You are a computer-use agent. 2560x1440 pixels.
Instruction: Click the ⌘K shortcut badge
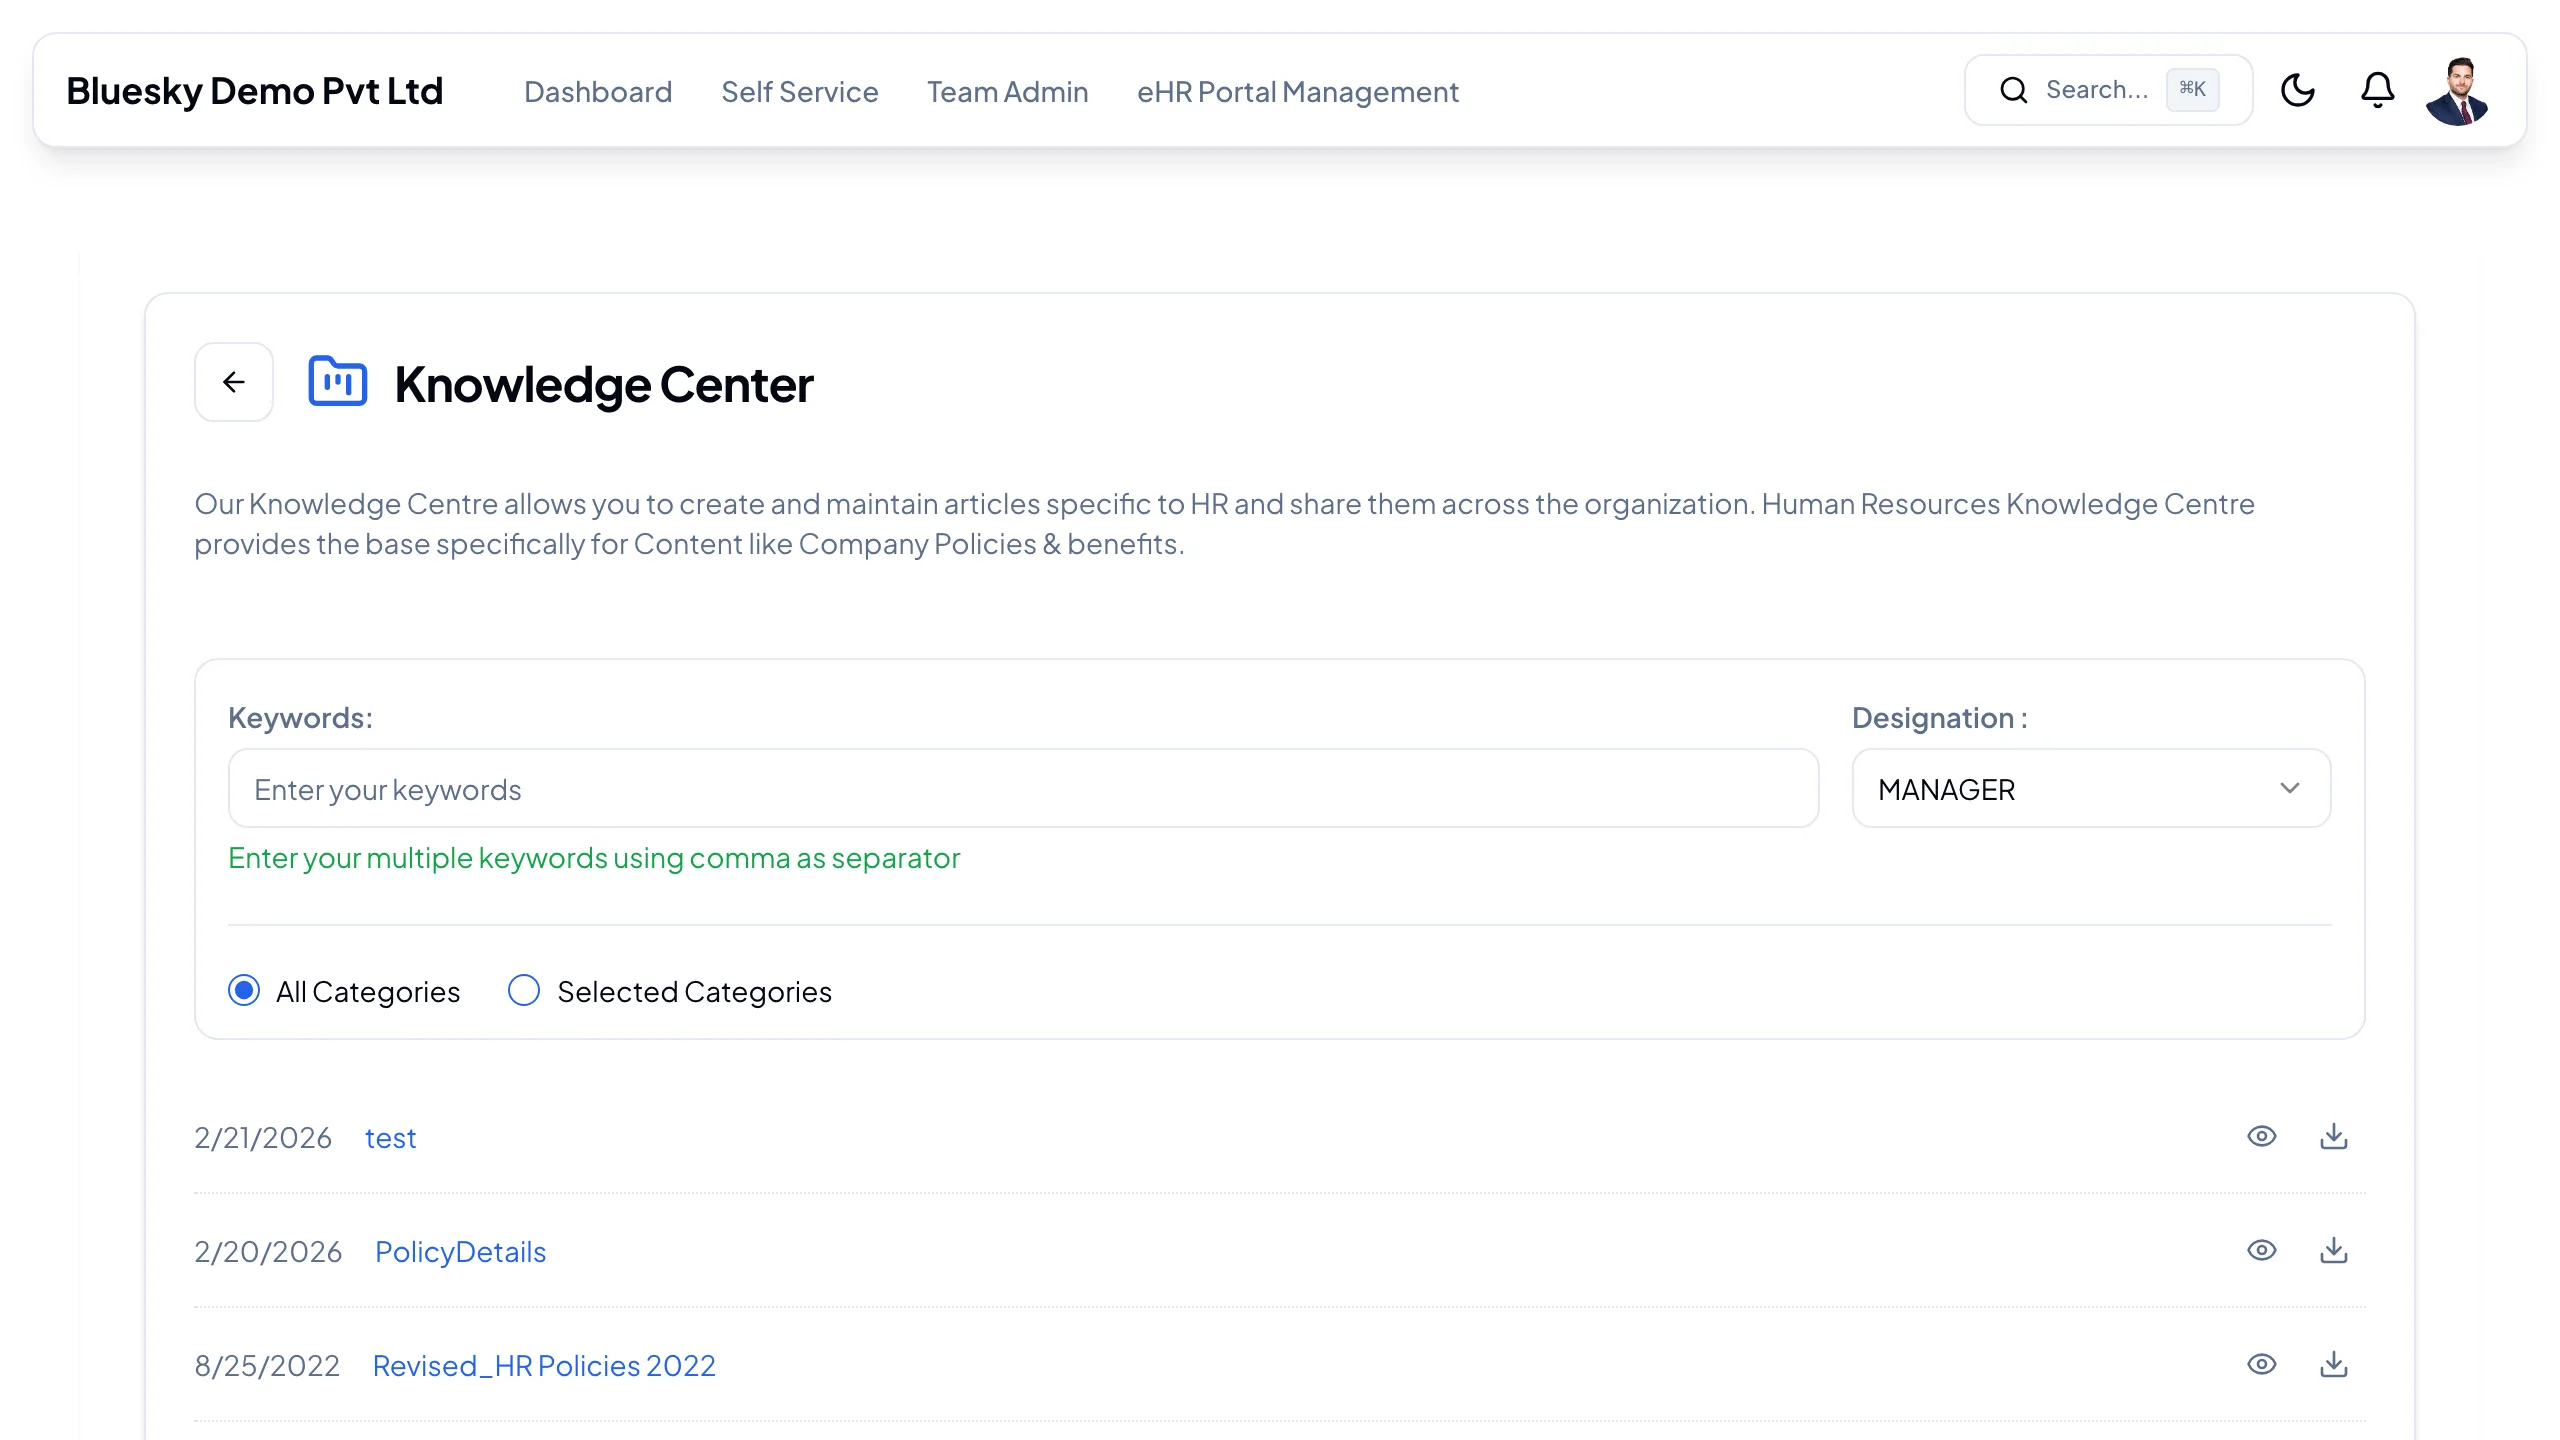(x=2192, y=89)
